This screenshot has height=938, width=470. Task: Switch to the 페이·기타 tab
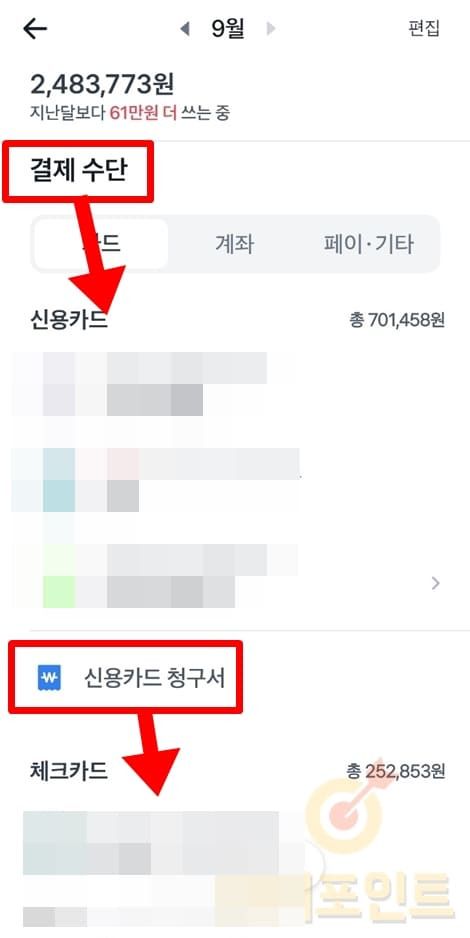(x=368, y=244)
